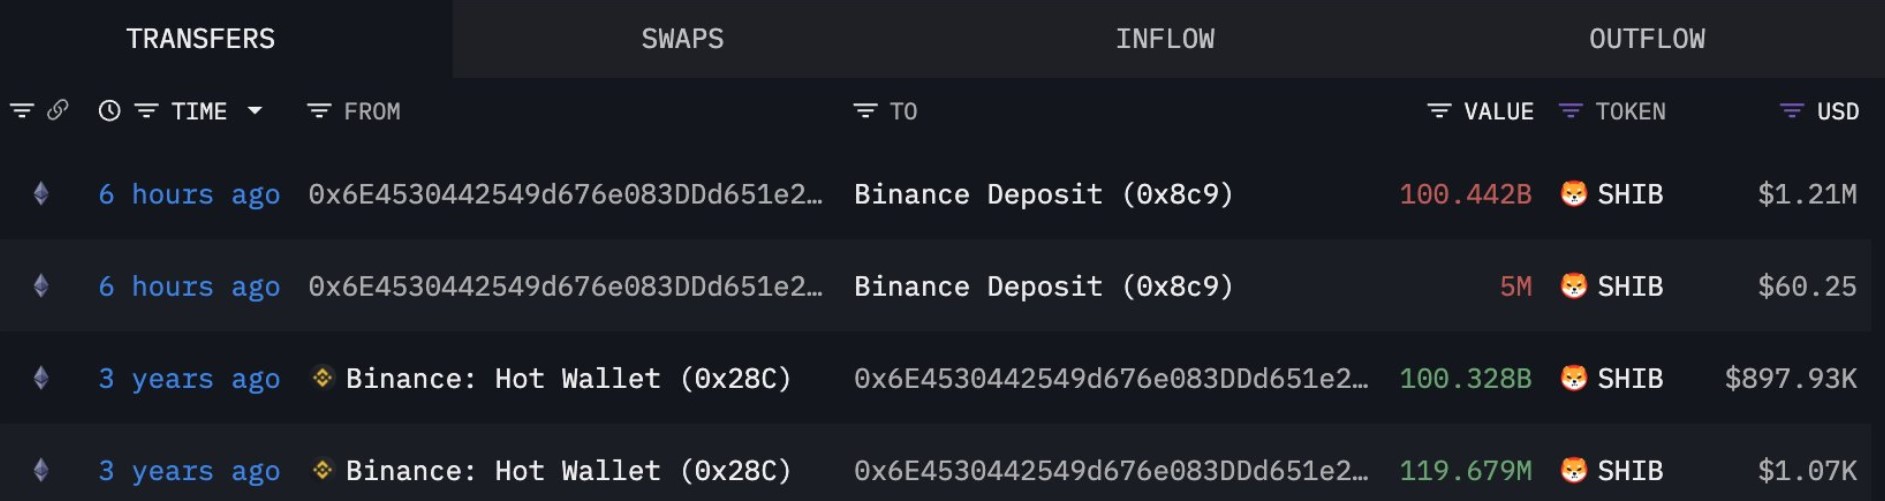The image size is (1885, 501).
Task: Open the chain filter icon at far left
Action: (x=22, y=111)
